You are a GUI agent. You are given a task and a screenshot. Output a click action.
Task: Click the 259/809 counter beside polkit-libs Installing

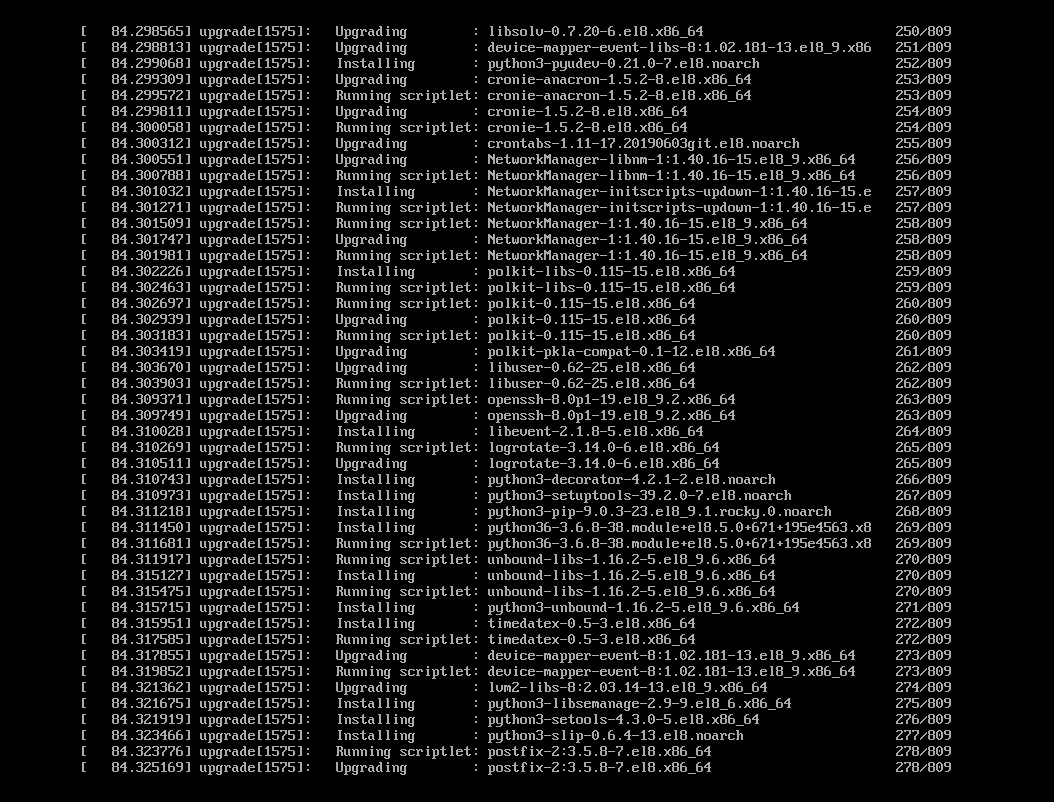tap(923, 272)
